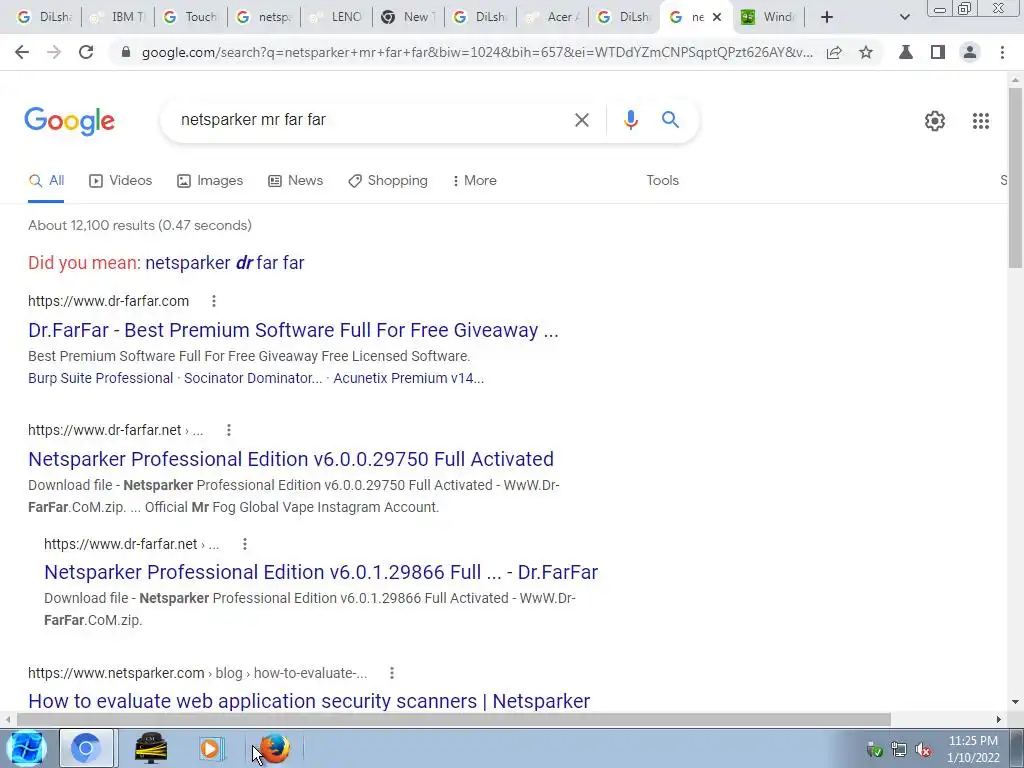
Task: Open Acunetix Premium v14 sitelink
Action: pyautogui.click(x=409, y=378)
